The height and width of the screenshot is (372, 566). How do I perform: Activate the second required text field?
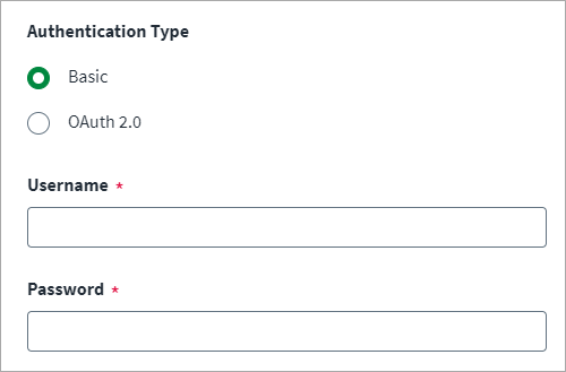(287, 331)
